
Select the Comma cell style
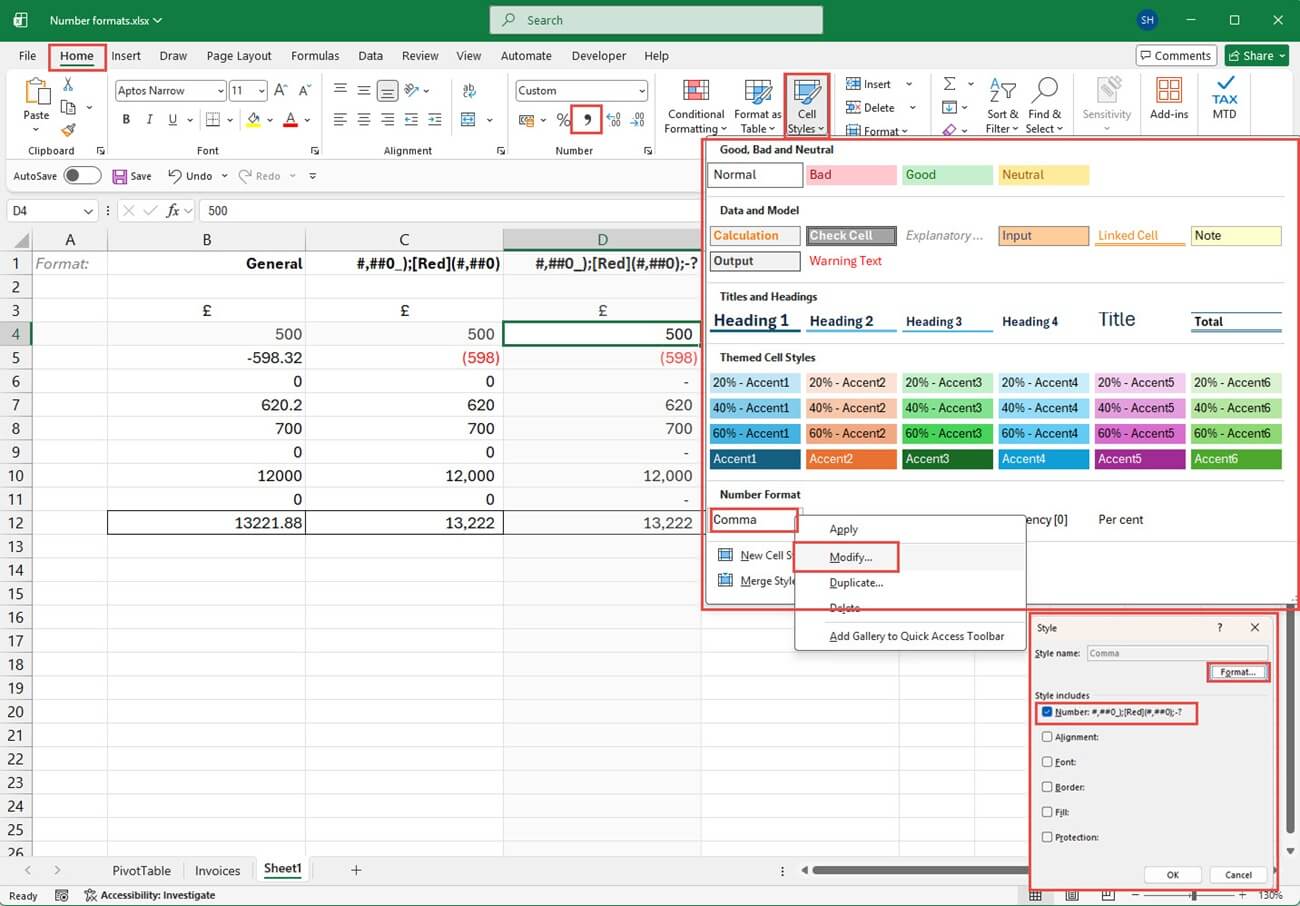pos(754,520)
